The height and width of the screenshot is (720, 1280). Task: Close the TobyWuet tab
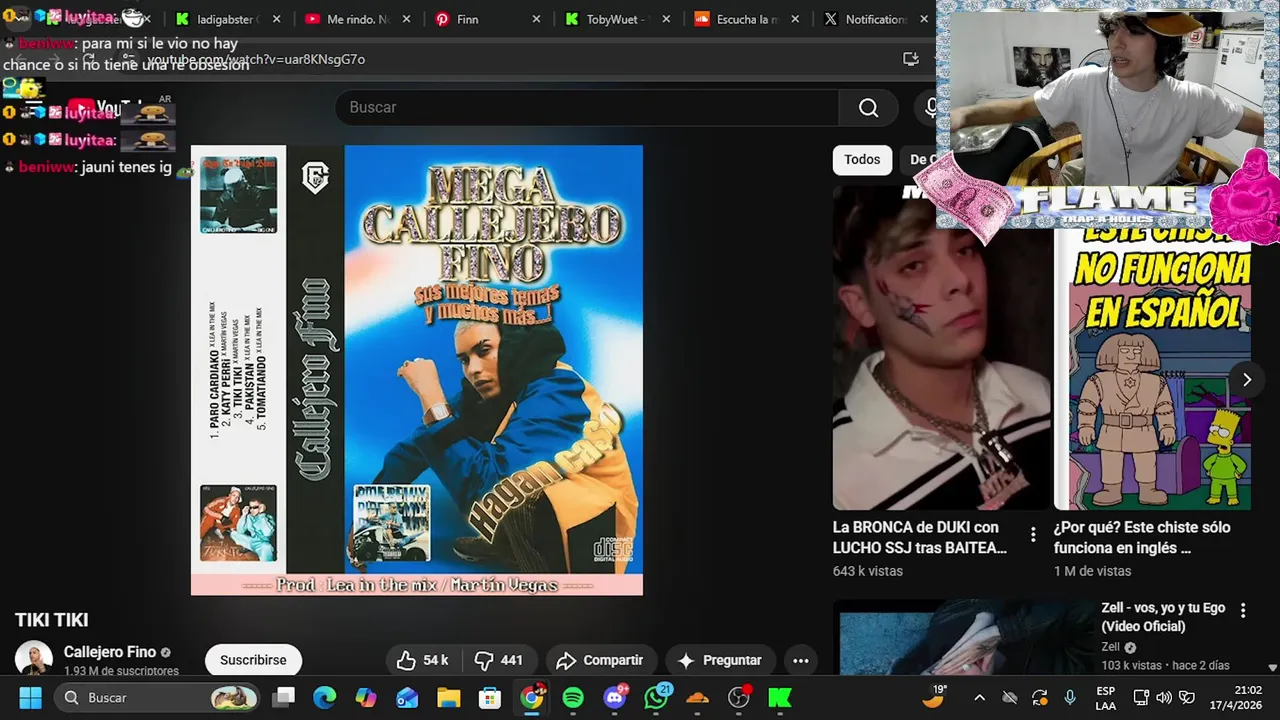click(666, 19)
